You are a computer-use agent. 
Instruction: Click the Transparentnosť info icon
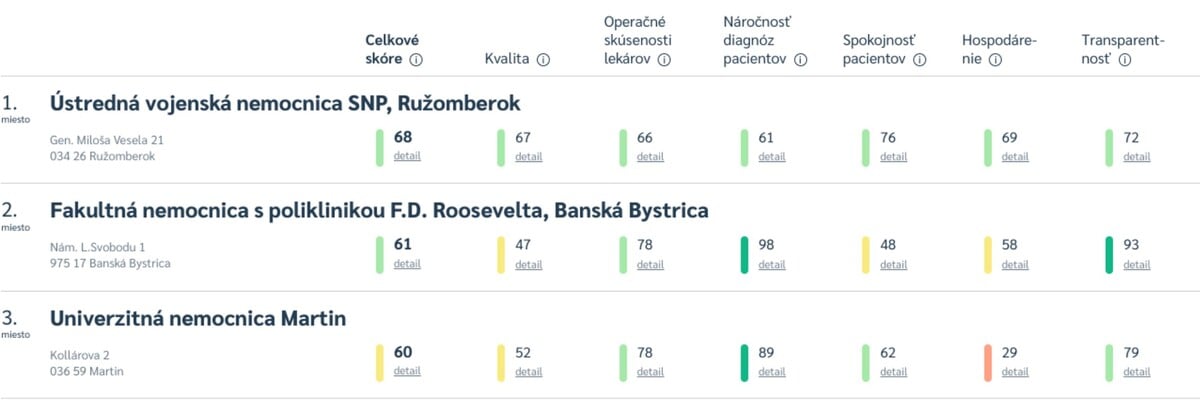click(1125, 60)
